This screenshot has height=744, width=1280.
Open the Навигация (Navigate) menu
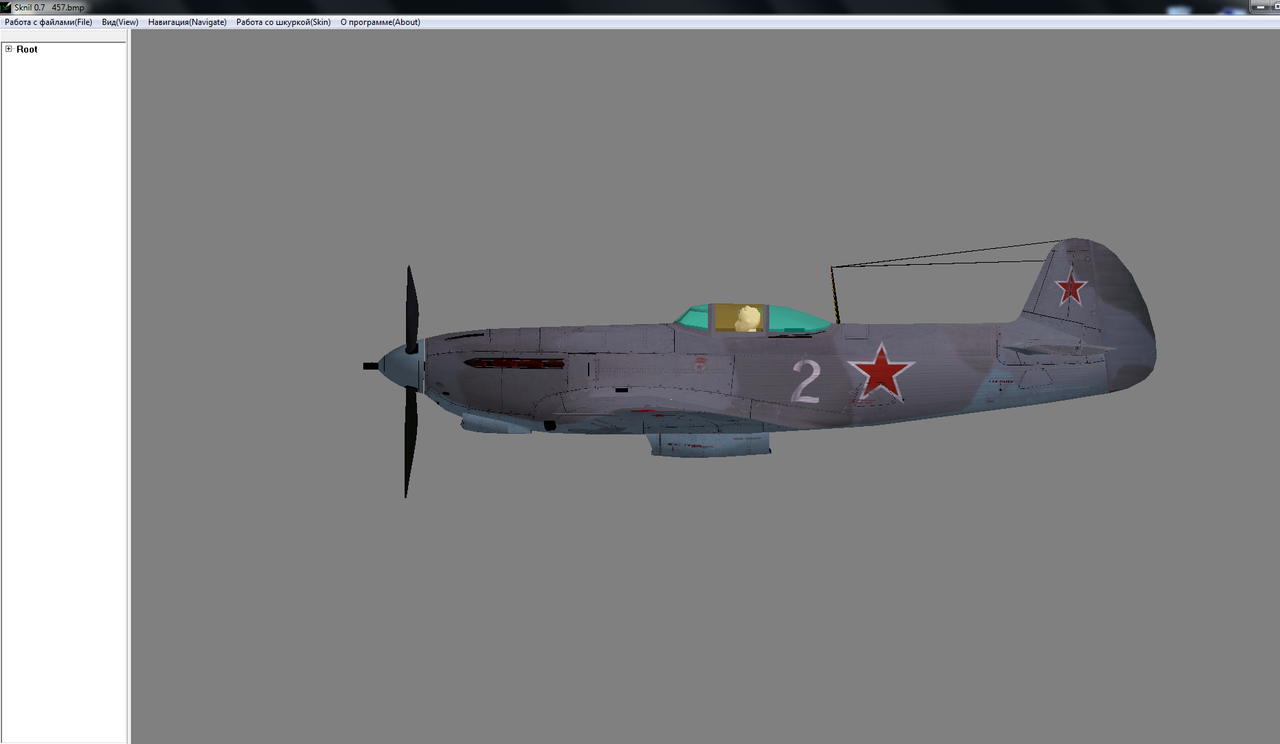(x=187, y=22)
